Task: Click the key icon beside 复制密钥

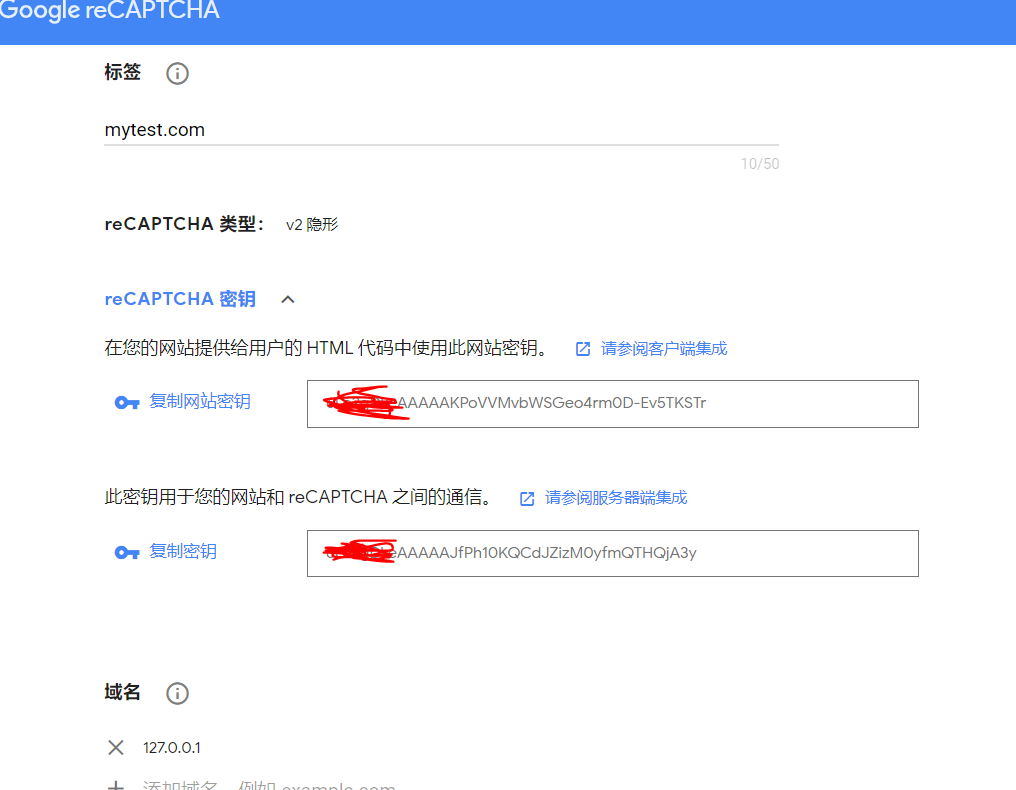Action: pos(127,552)
